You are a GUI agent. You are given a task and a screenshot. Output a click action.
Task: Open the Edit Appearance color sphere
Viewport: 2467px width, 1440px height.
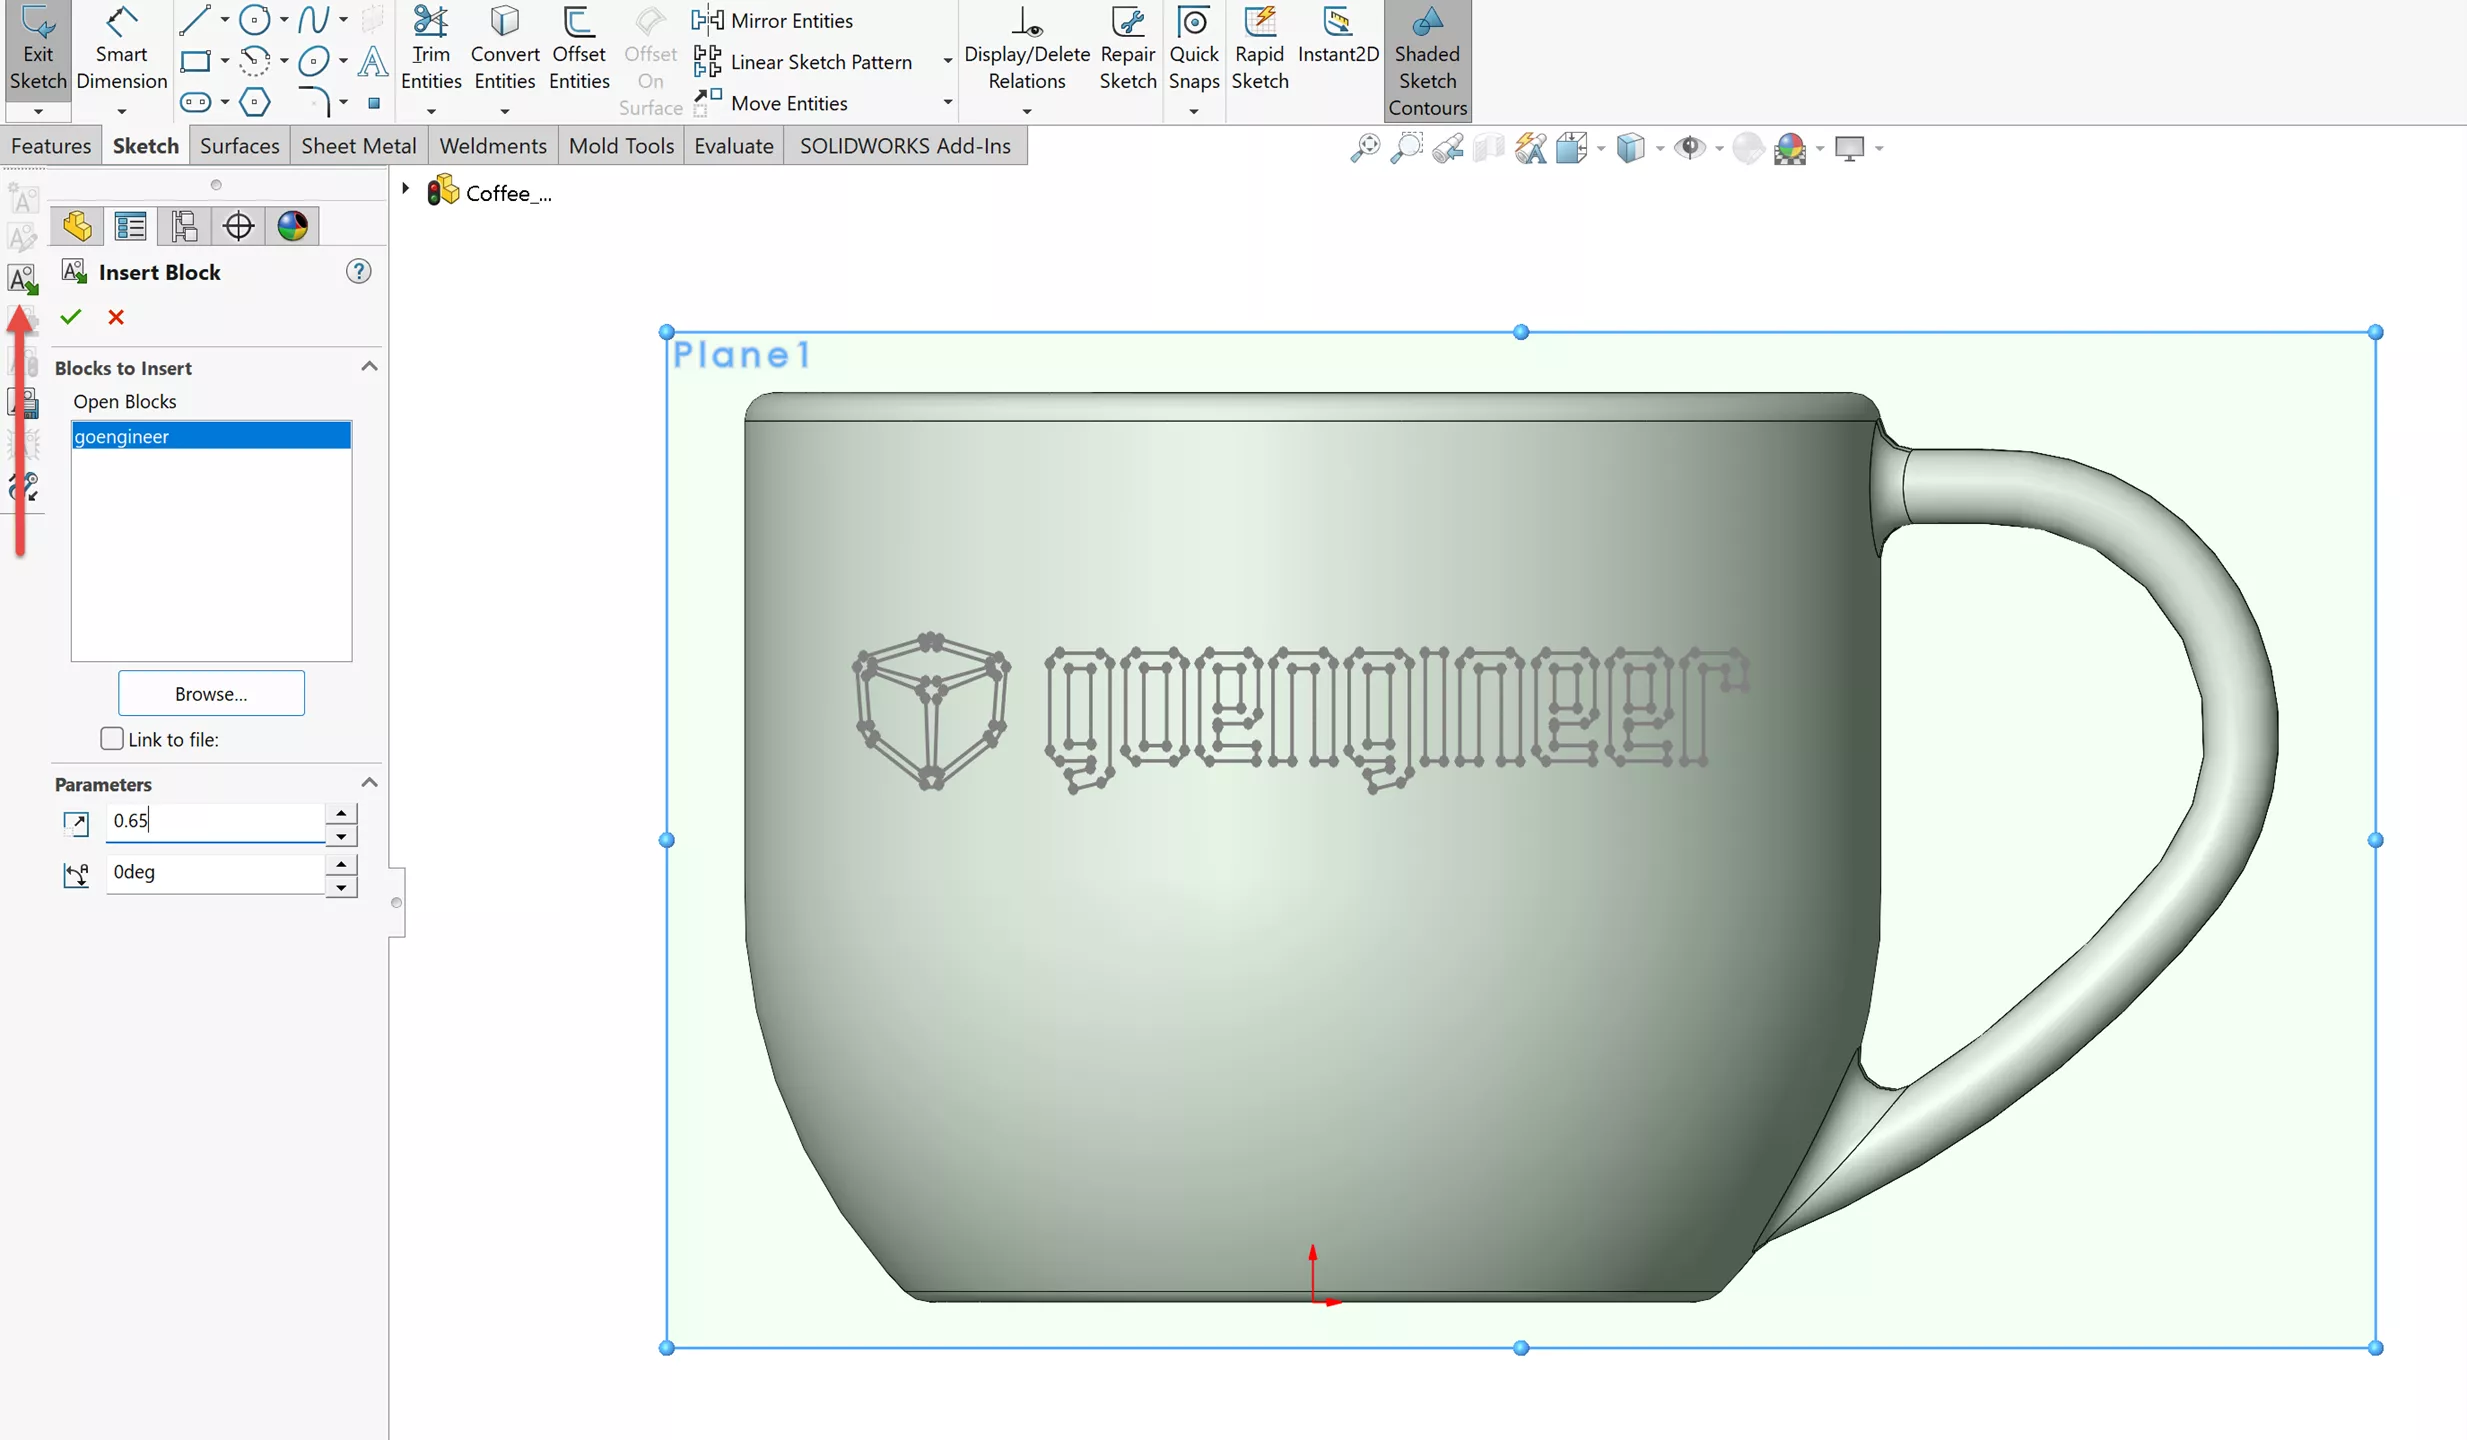[x=1789, y=149]
